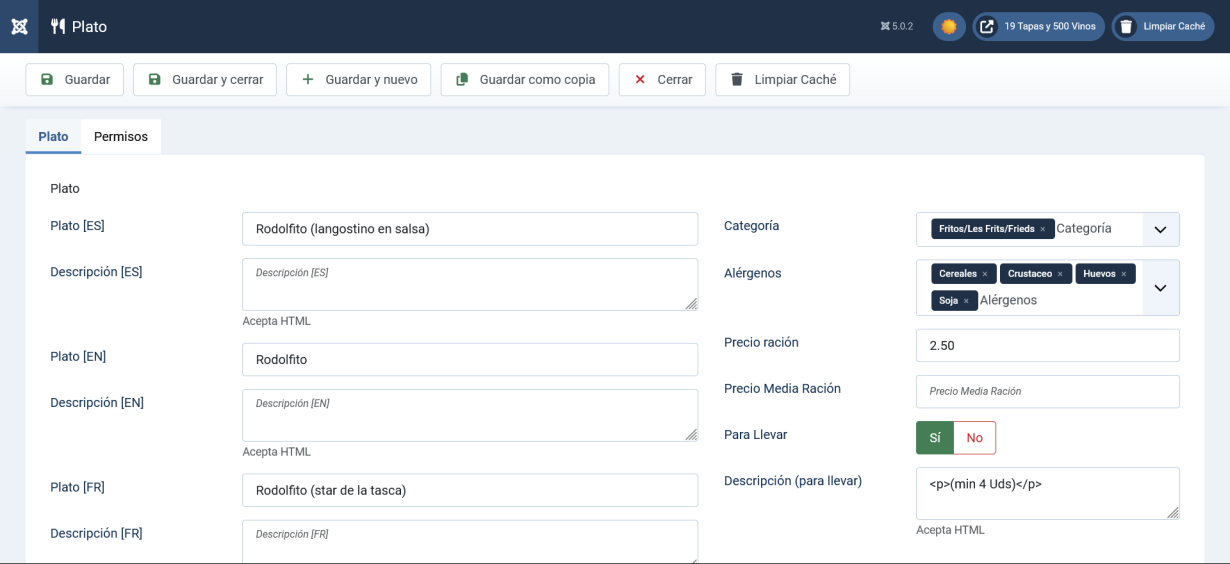Click the Alérgenos field label

[753, 273]
